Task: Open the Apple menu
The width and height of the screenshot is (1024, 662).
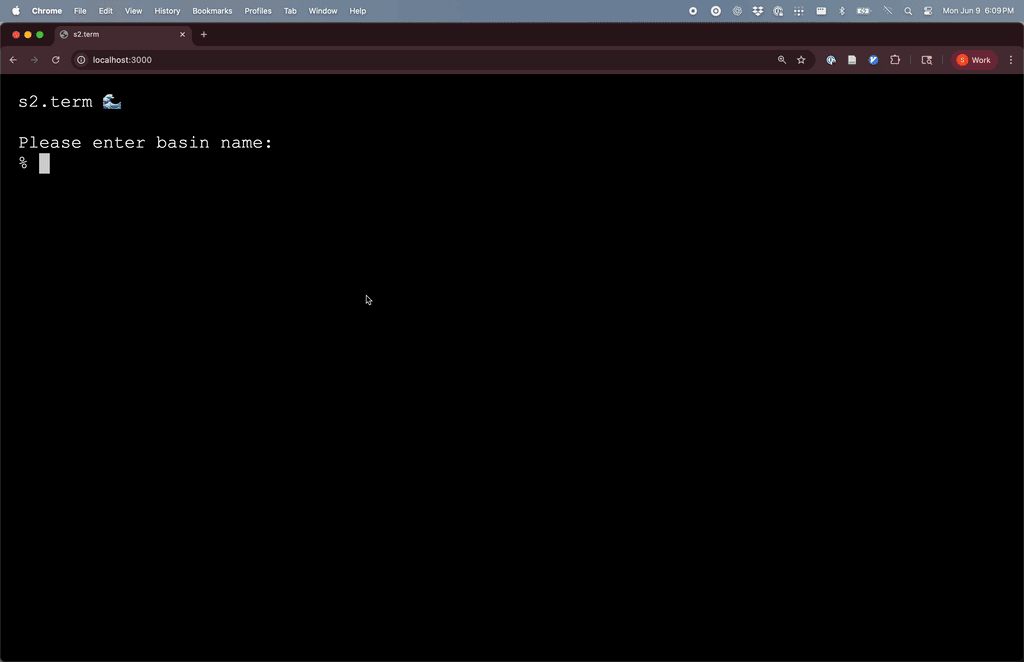Action: click(15, 11)
